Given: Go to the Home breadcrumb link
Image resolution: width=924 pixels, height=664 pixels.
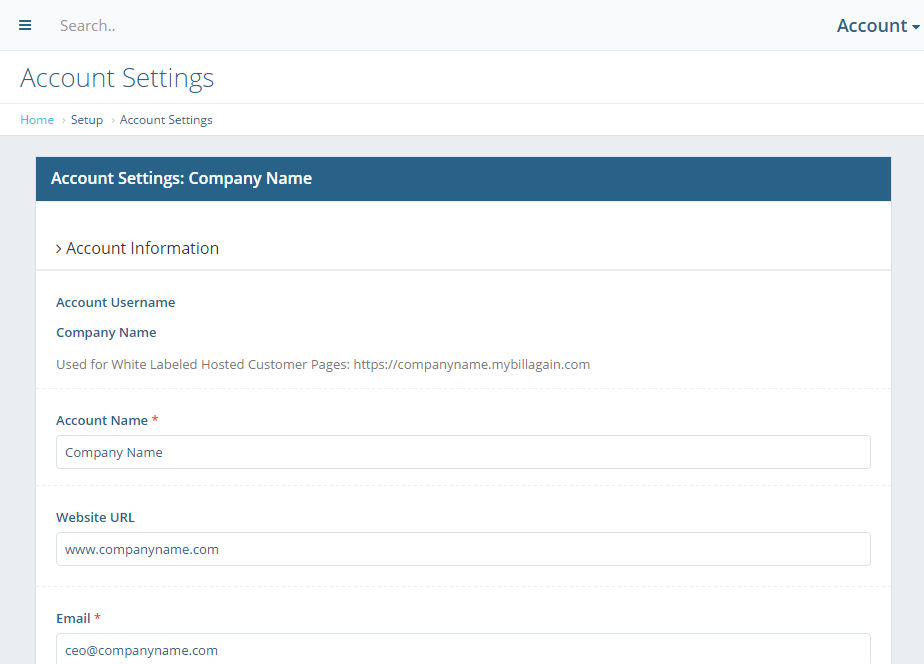Looking at the screenshot, I should (x=37, y=120).
